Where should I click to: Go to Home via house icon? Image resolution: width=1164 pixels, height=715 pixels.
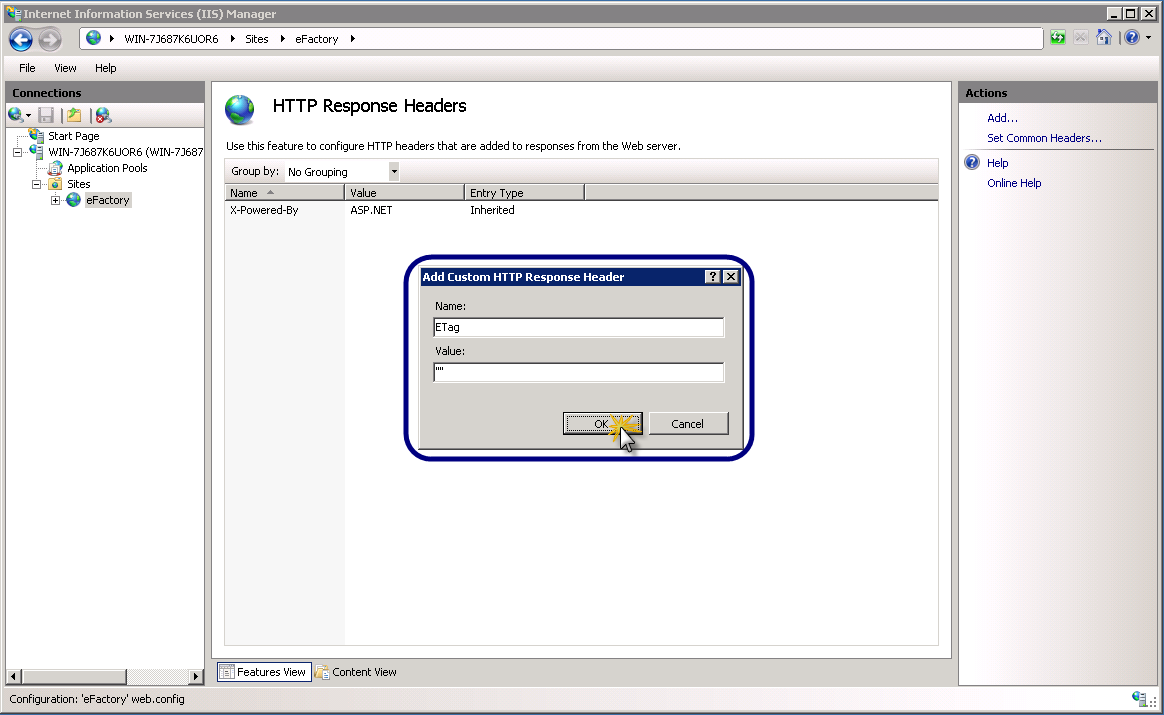click(1104, 37)
